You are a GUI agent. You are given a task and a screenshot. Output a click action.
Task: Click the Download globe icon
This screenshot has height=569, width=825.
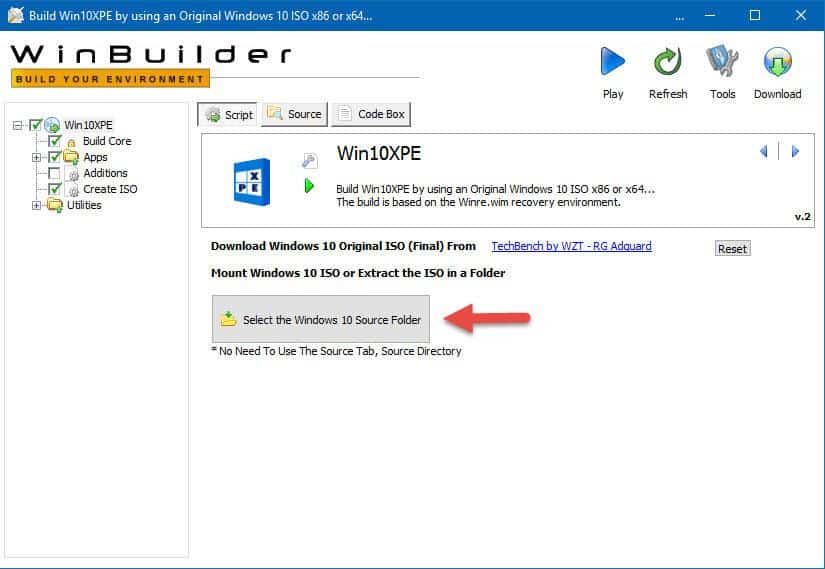(778, 62)
